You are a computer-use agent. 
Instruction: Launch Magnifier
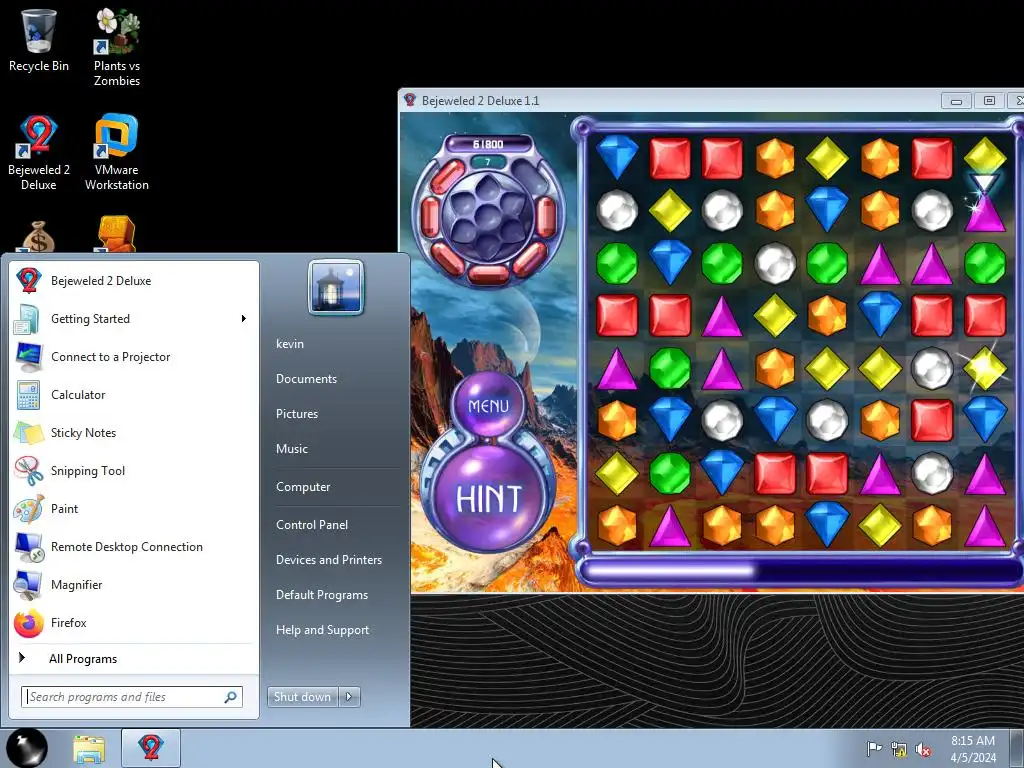[134, 584]
